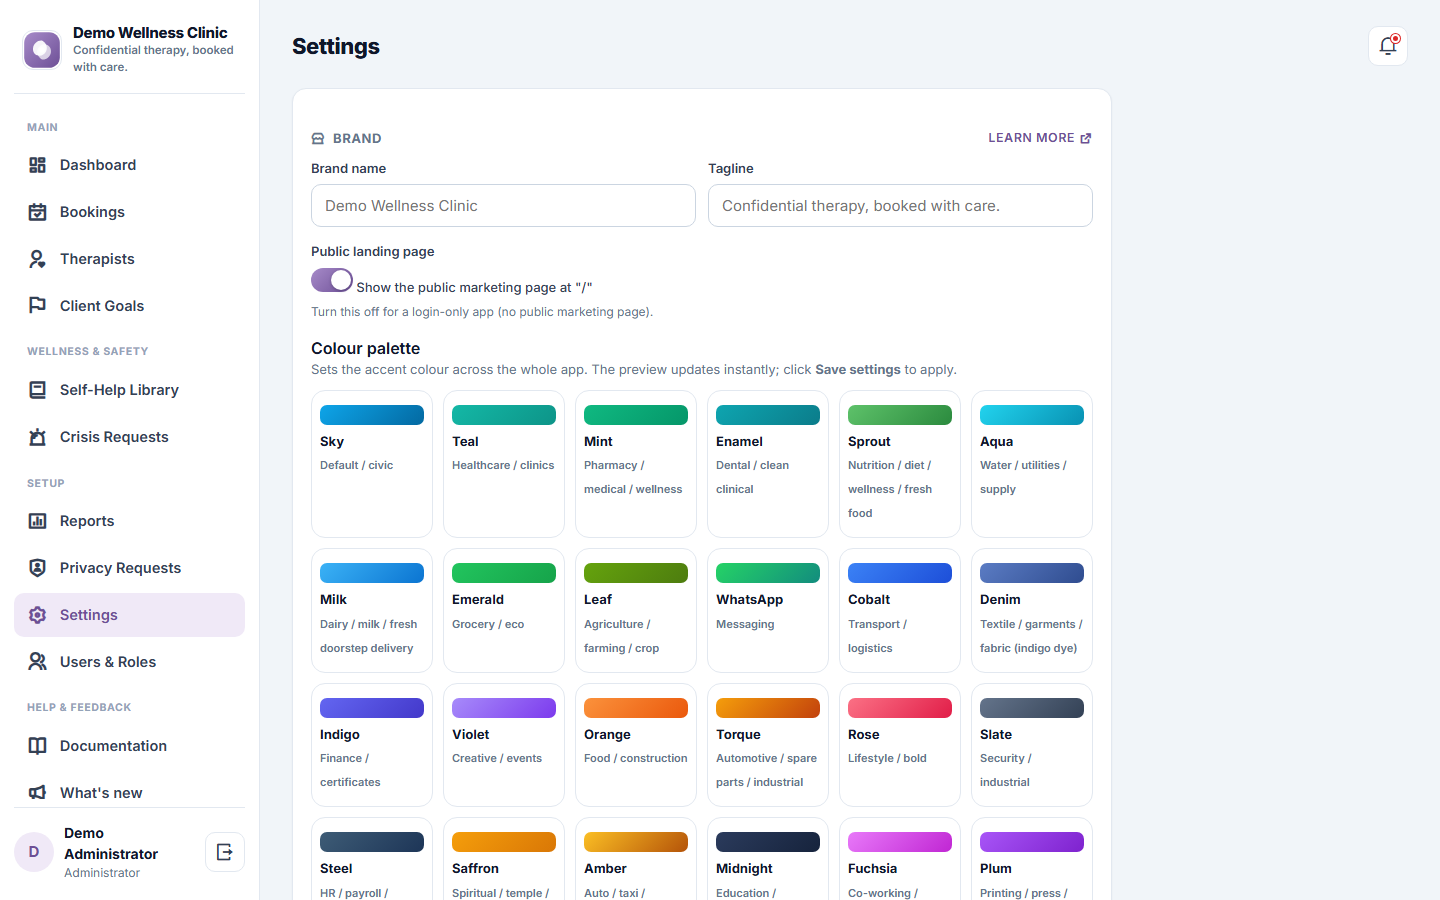Click the Dashboard grid icon
Image resolution: width=1440 pixels, height=900 pixels.
[38, 165]
